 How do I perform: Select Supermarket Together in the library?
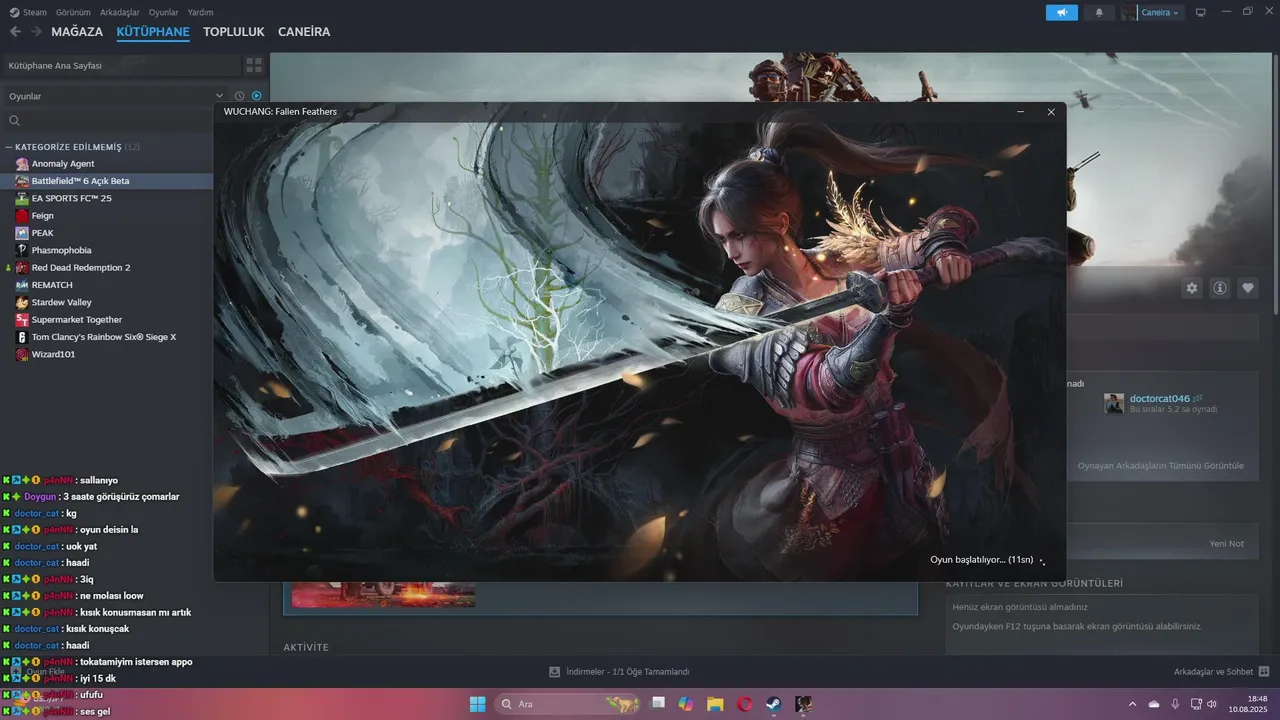(x=77, y=320)
